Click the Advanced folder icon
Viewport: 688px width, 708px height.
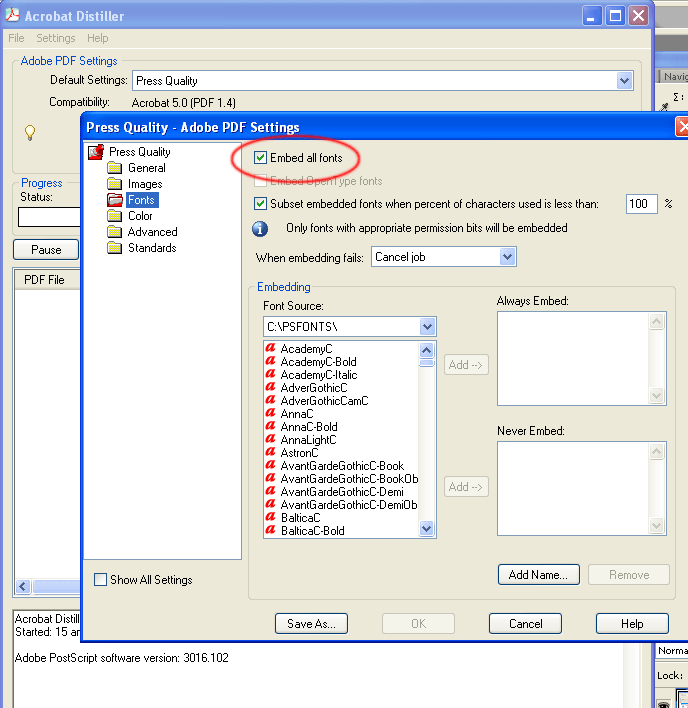115,232
